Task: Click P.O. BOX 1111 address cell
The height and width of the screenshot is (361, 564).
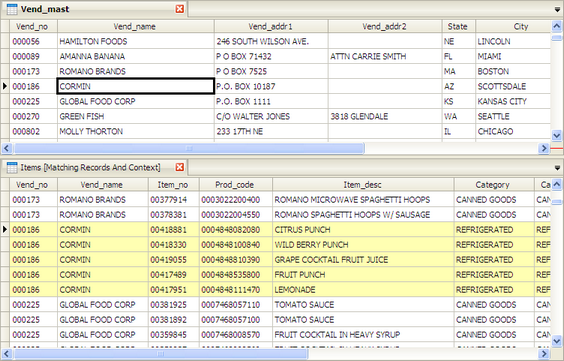Action: [x=271, y=101]
